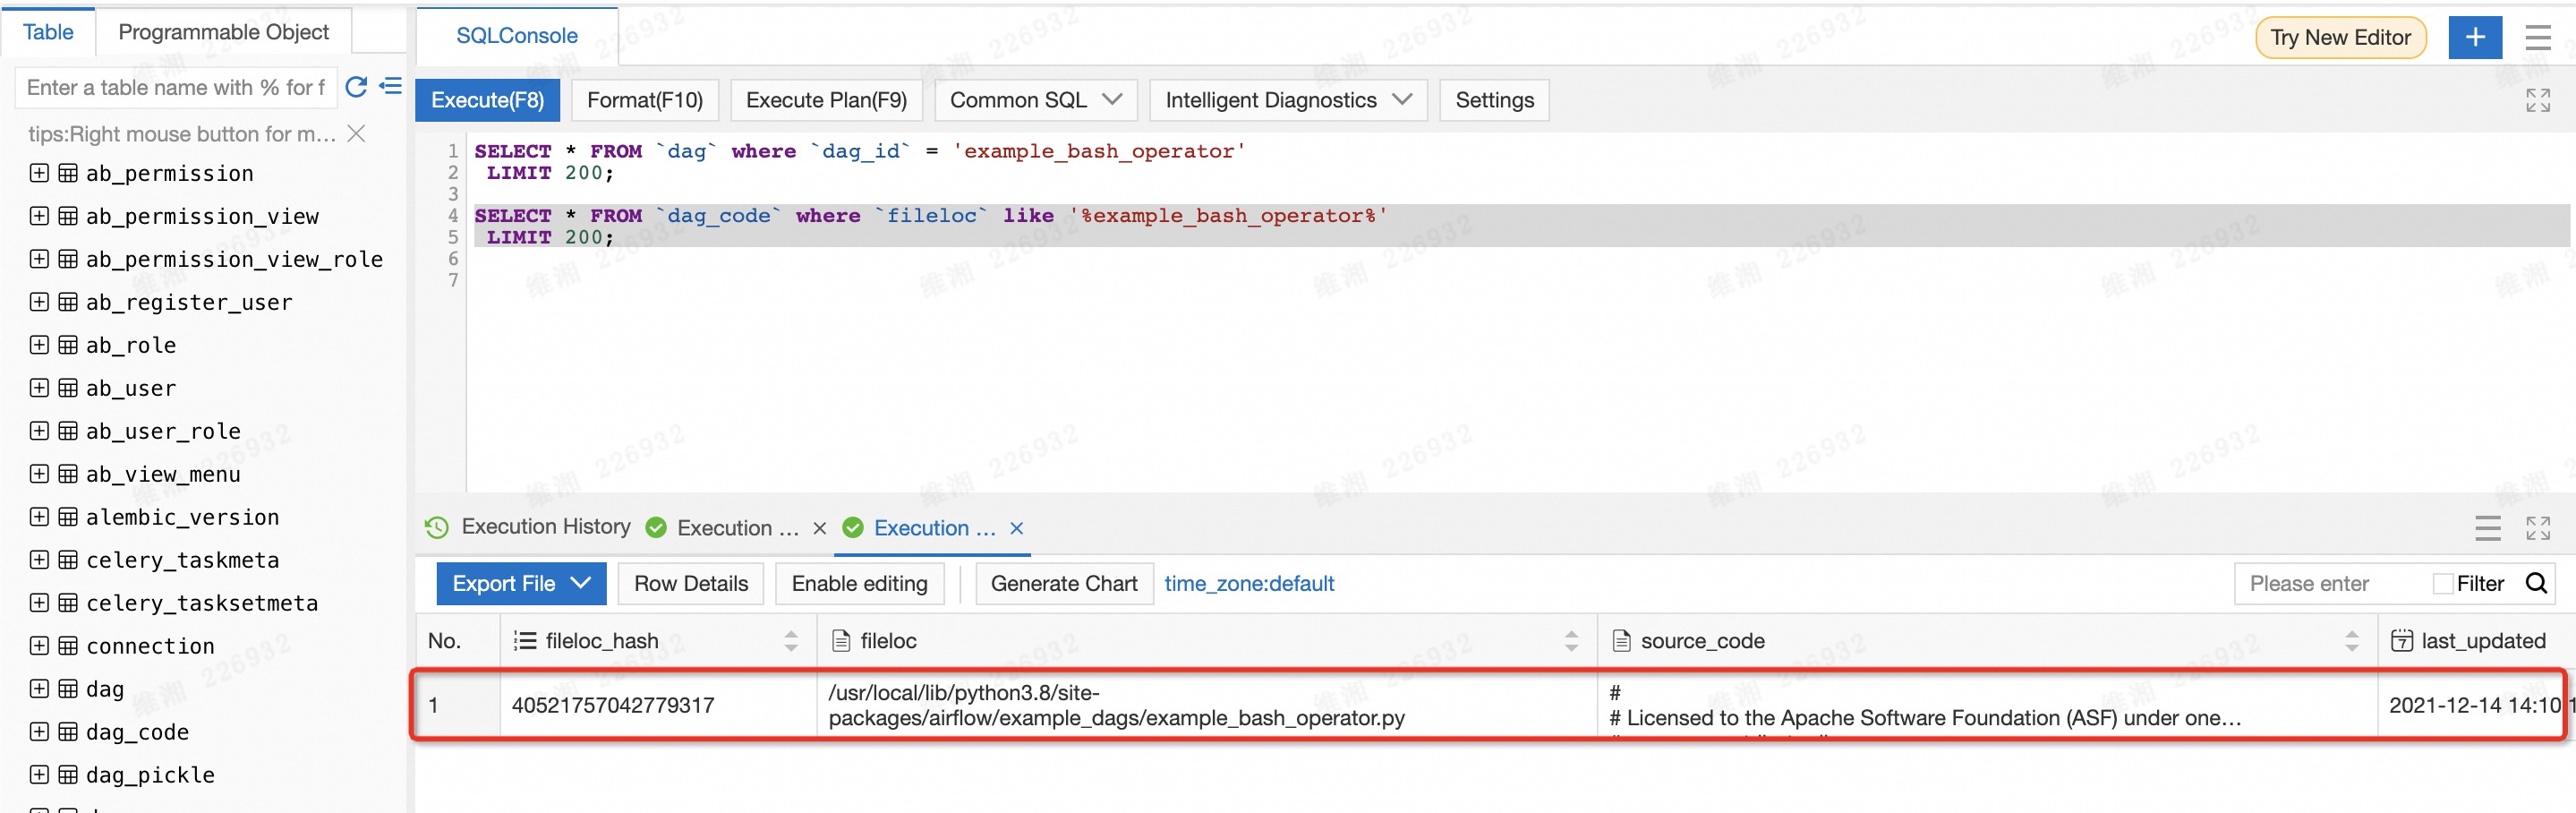Image resolution: width=2576 pixels, height=813 pixels.
Task: Expand the results panel to fullscreen
Action: pos(2538,528)
